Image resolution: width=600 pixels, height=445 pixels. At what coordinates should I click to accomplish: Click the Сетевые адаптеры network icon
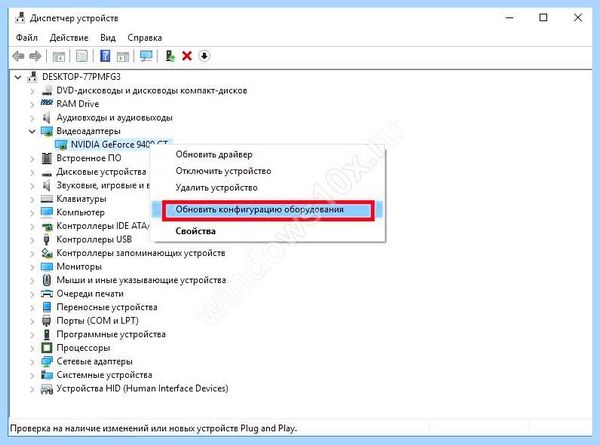click(x=47, y=361)
